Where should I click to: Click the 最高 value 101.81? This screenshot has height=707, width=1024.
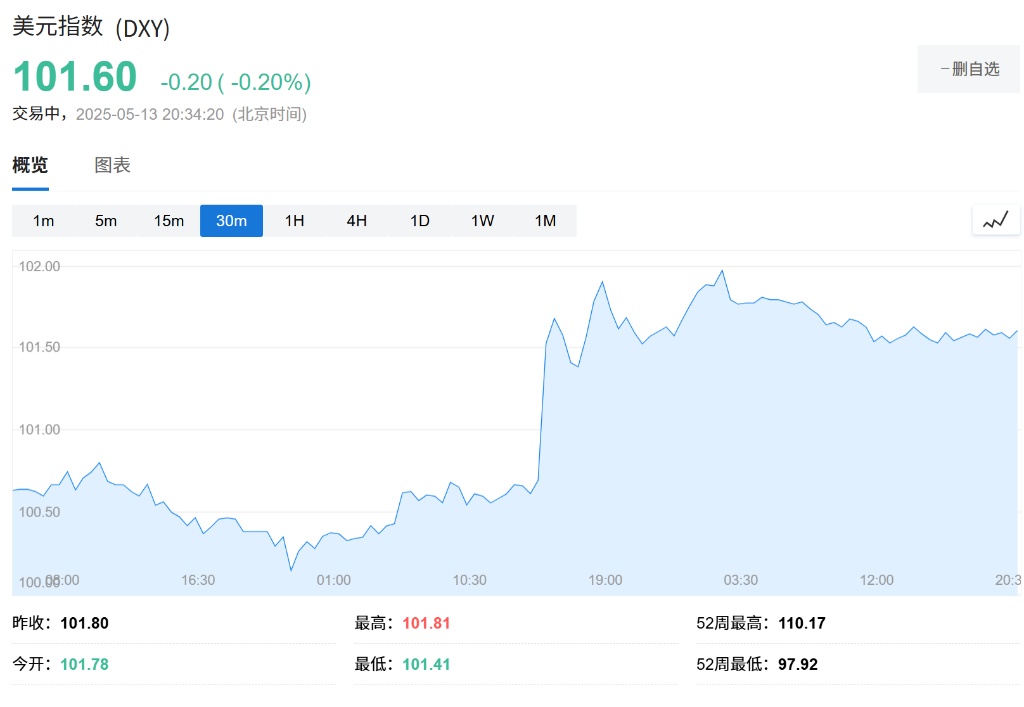pyautogui.click(x=426, y=624)
